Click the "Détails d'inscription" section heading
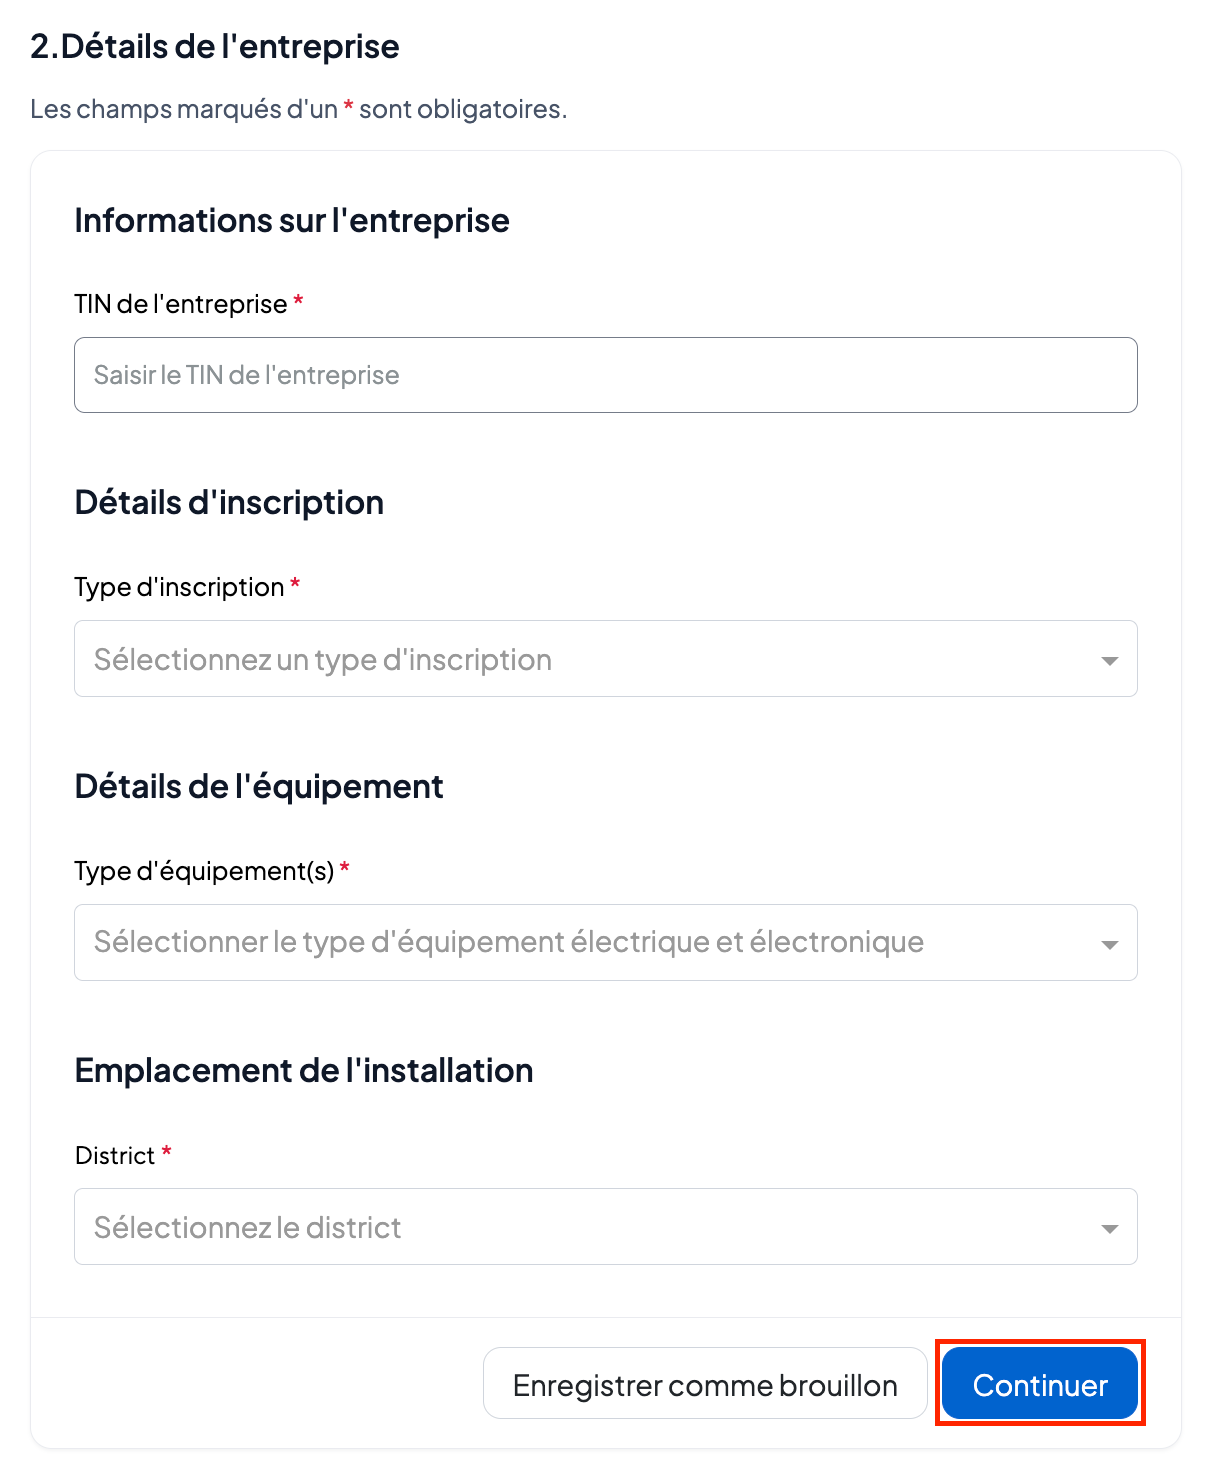The image size is (1211, 1462). [x=229, y=502]
